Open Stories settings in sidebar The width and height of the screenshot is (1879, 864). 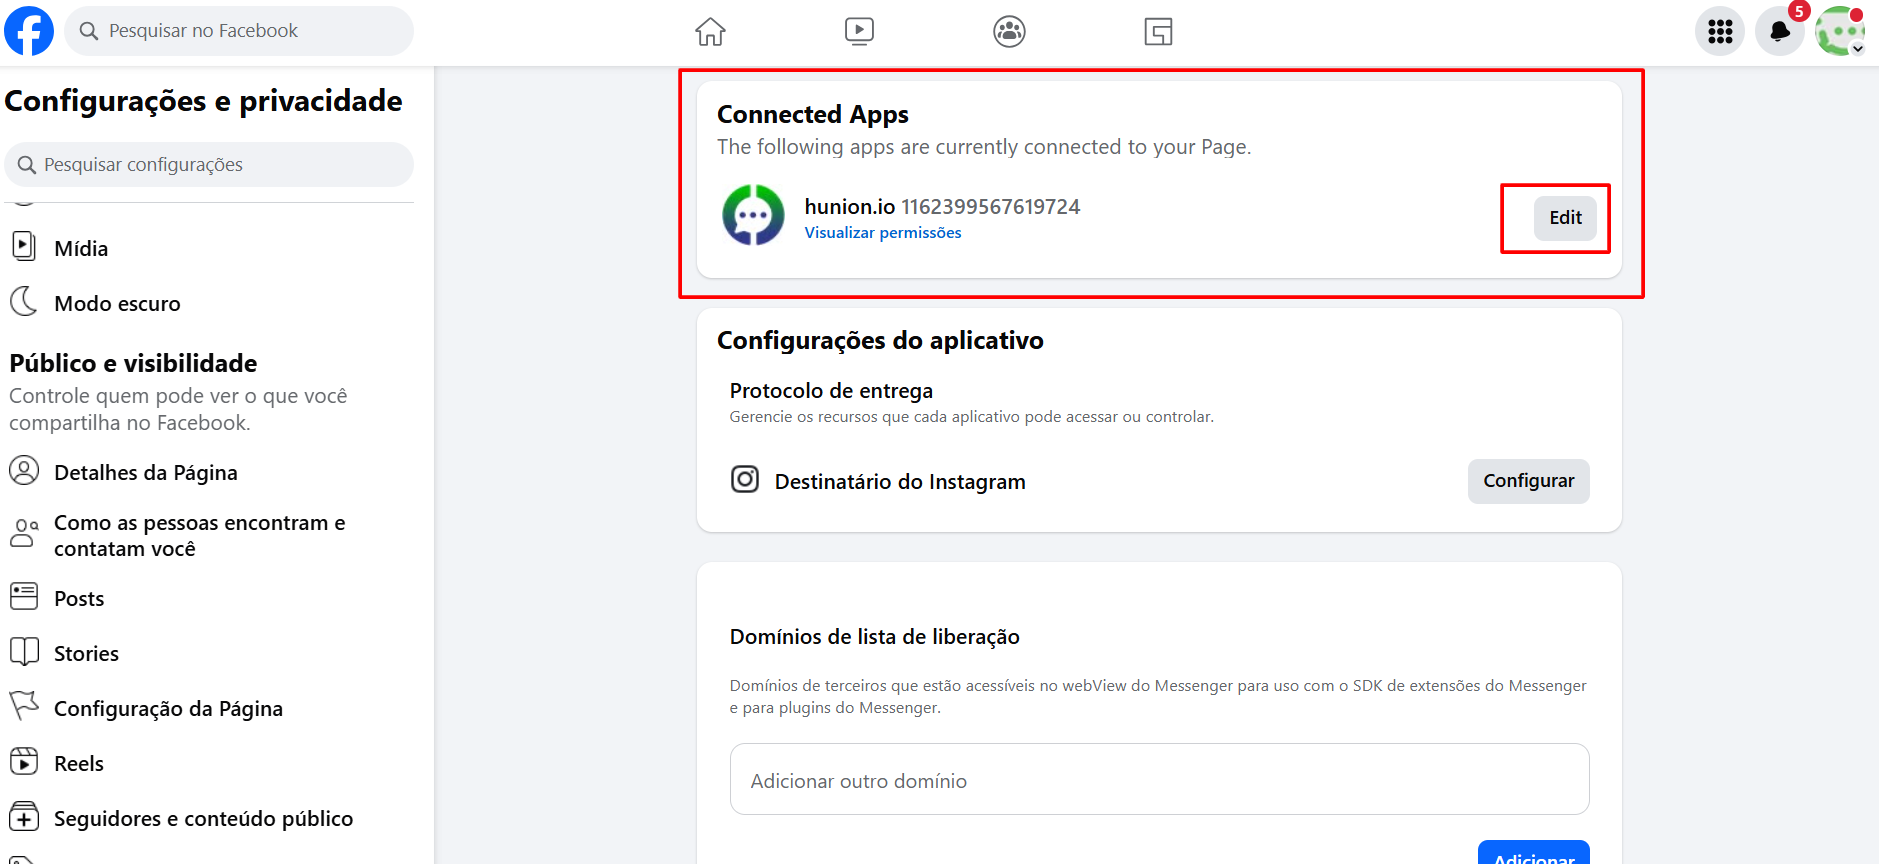click(x=86, y=653)
